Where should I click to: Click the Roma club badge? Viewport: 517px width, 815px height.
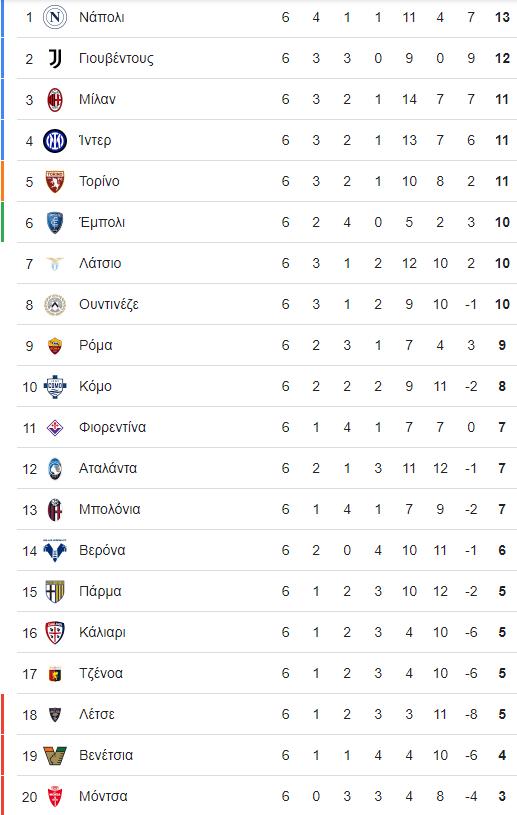[55, 346]
